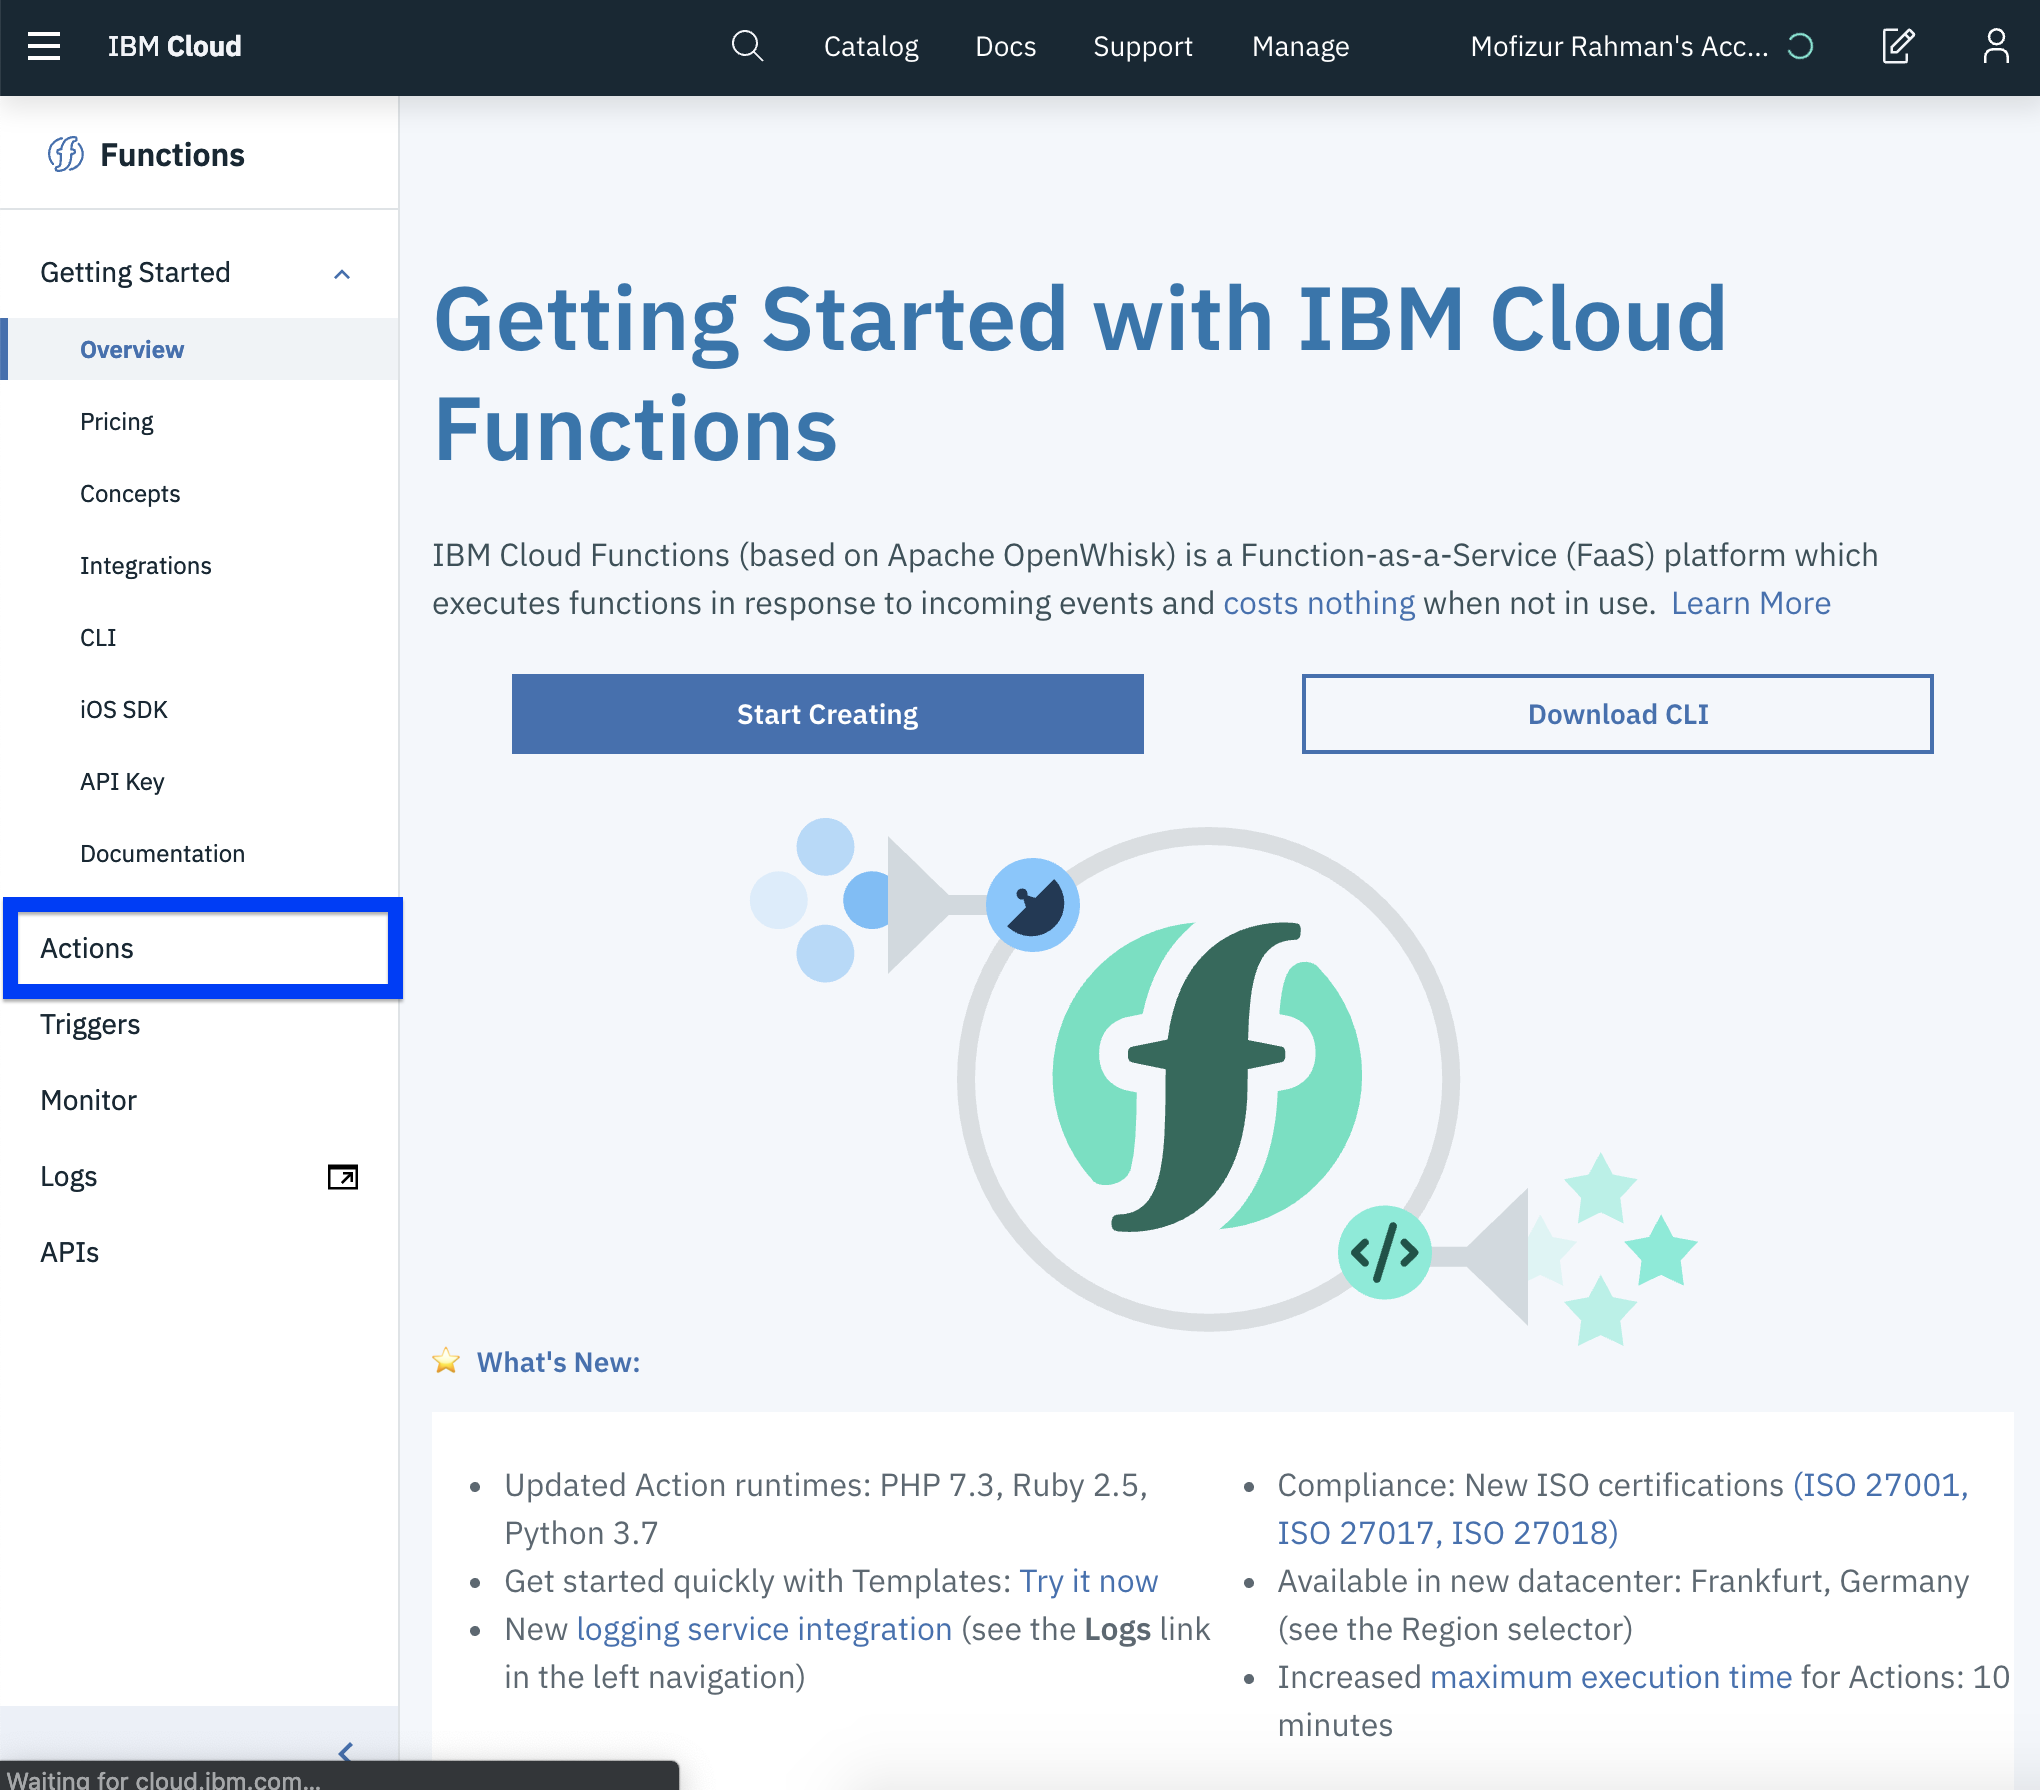Click the Getting Started with IBM Cloud Functions heading

pyautogui.click(x=1080, y=373)
